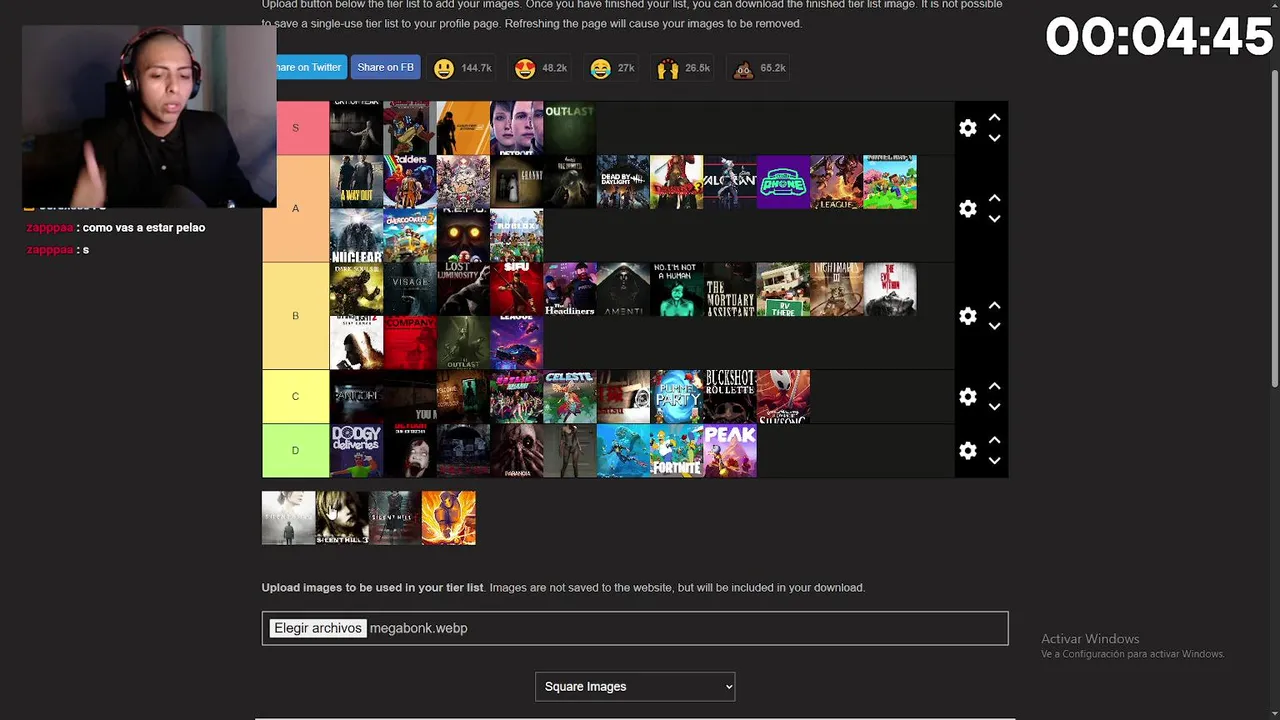Click the A Way Out game tile
This screenshot has height=720, width=1280.
point(356,182)
